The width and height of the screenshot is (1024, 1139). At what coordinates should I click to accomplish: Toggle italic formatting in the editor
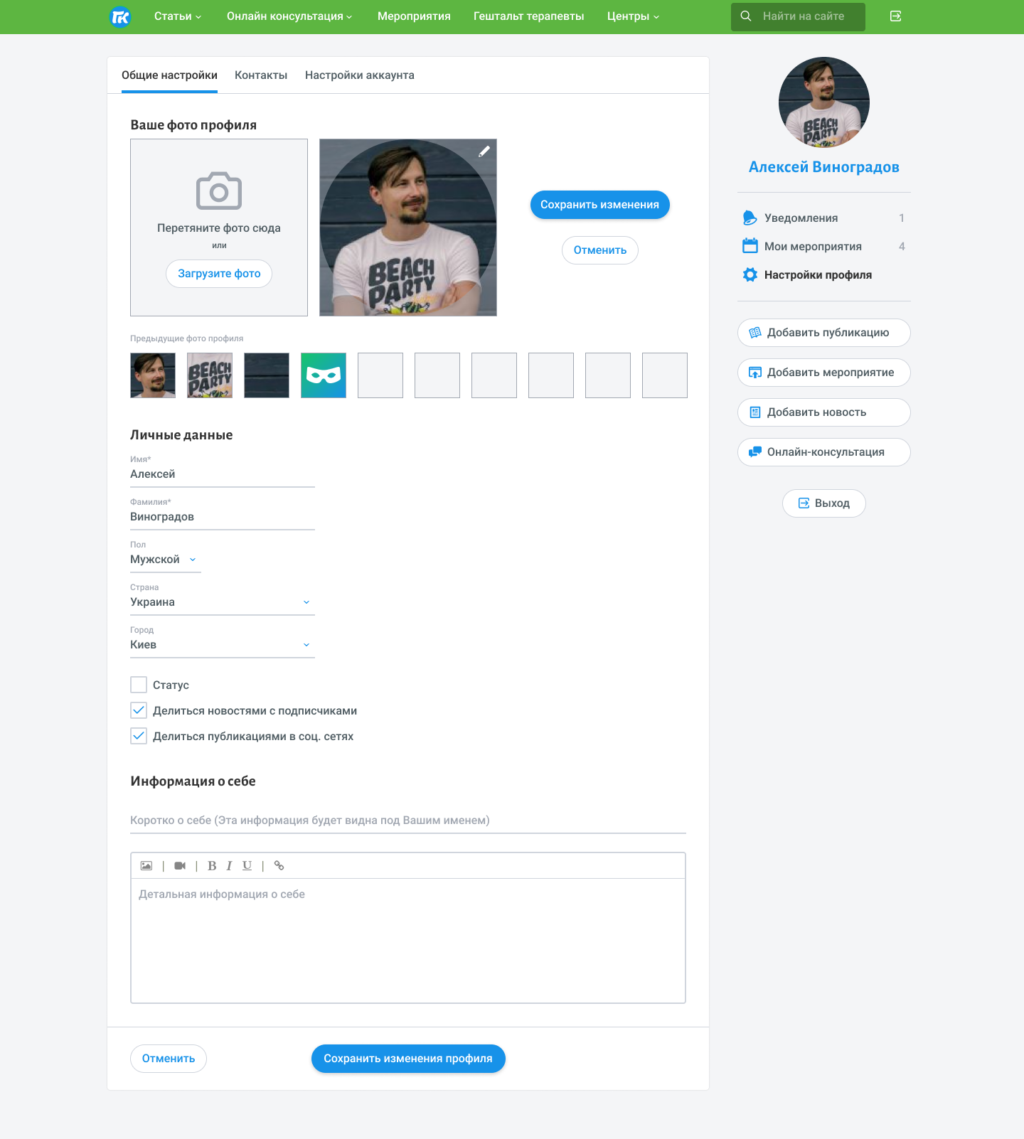(229, 866)
